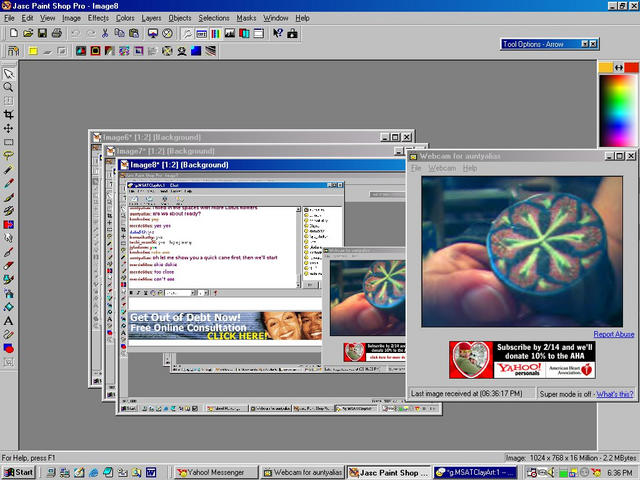Switch to g.MSATClayArt:1 chat taskbar button

(x=475, y=472)
